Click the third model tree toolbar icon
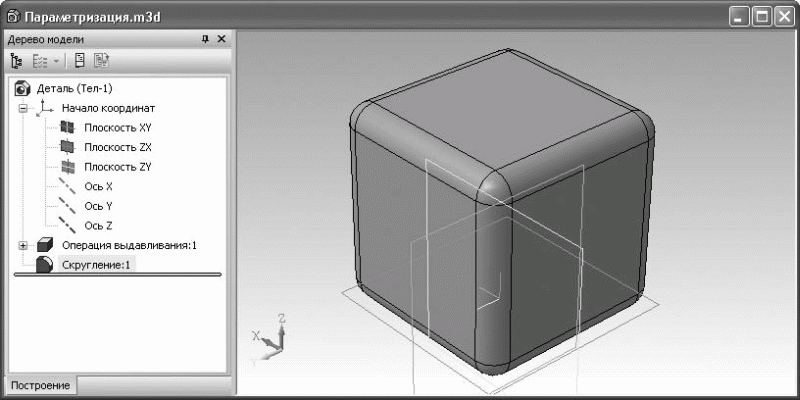 pos(79,61)
